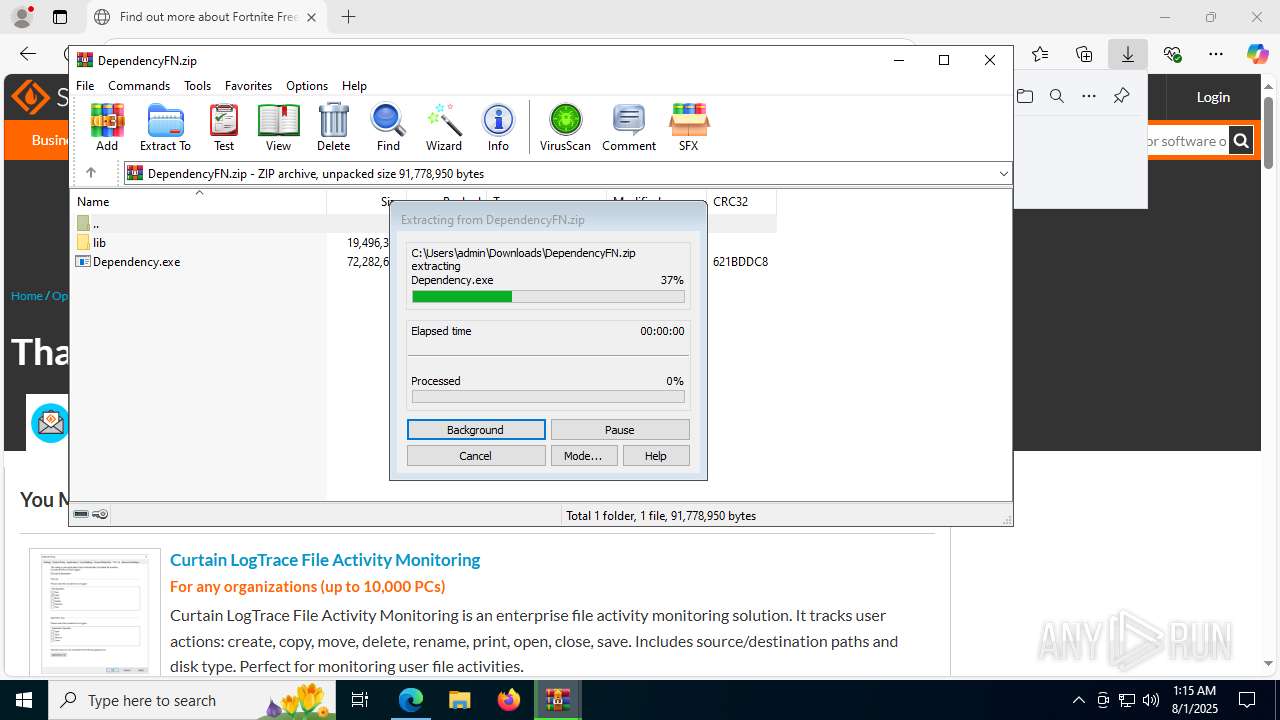Expand the archive path dropdown

pyautogui.click(x=1003, y=174)
